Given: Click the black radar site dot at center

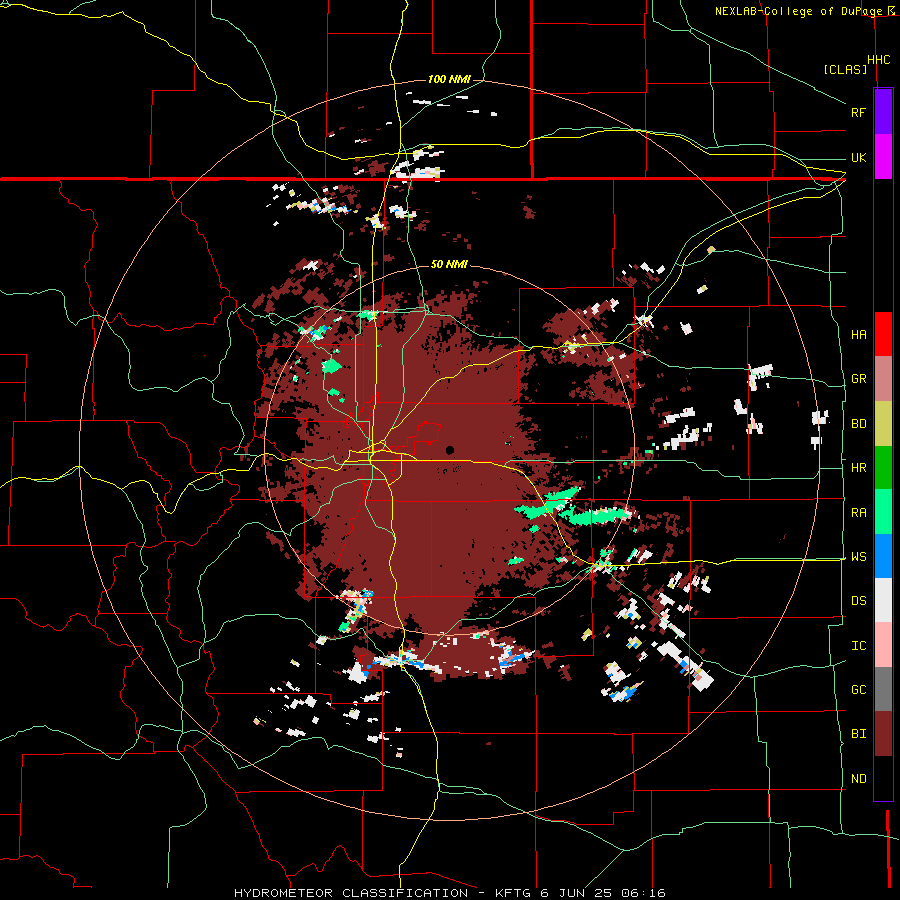Looking at the screenshot, I should pos(449,450).
